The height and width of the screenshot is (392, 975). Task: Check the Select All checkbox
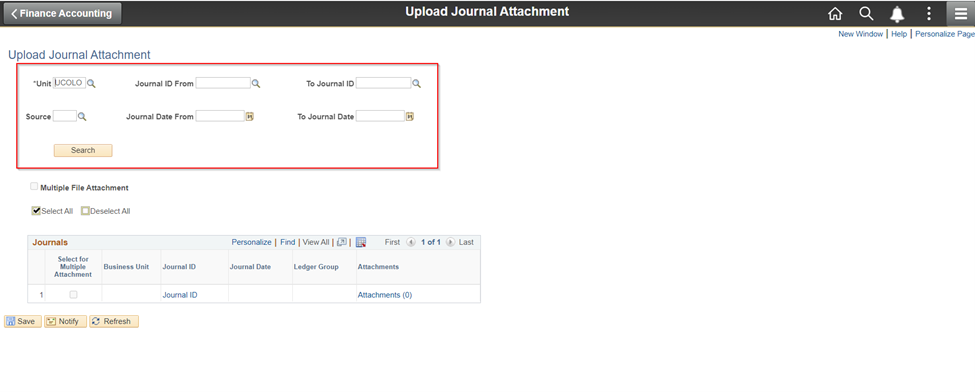35,211
